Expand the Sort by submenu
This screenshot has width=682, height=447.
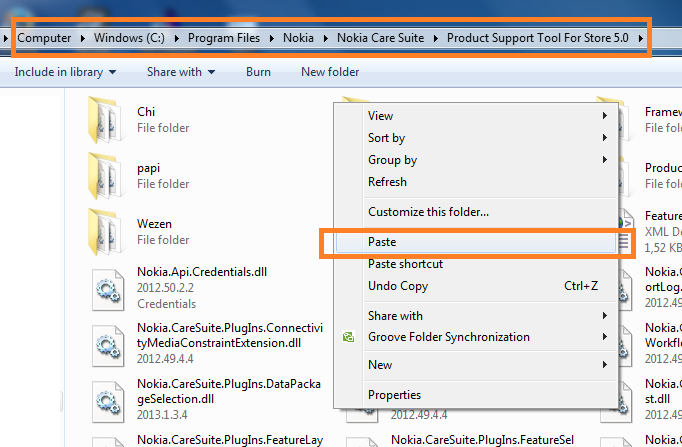[x=475, y=138]
